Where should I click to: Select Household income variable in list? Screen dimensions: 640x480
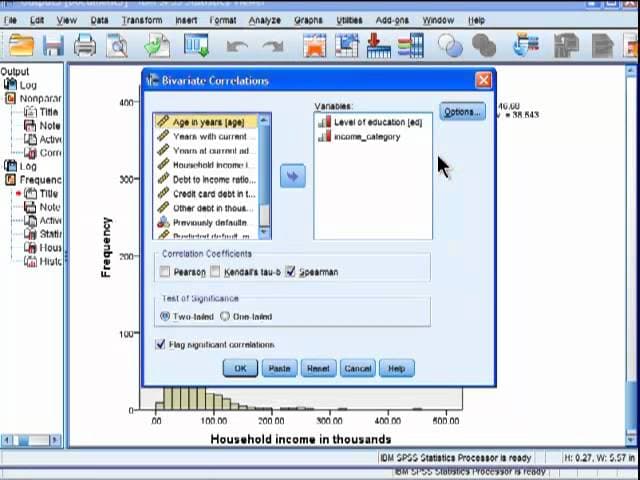tap(206, 165)
